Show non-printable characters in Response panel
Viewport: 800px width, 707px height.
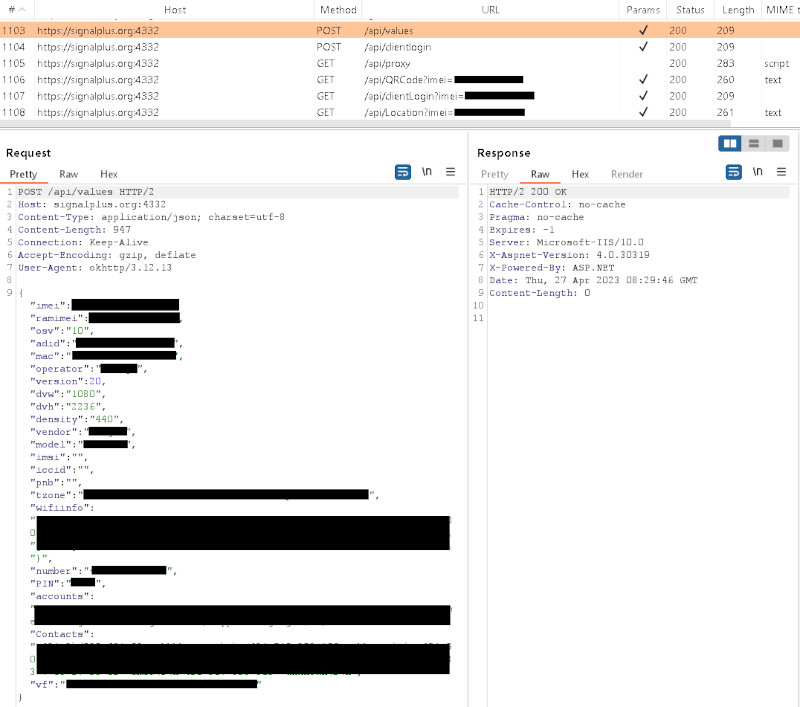click(x=757, y=172)
